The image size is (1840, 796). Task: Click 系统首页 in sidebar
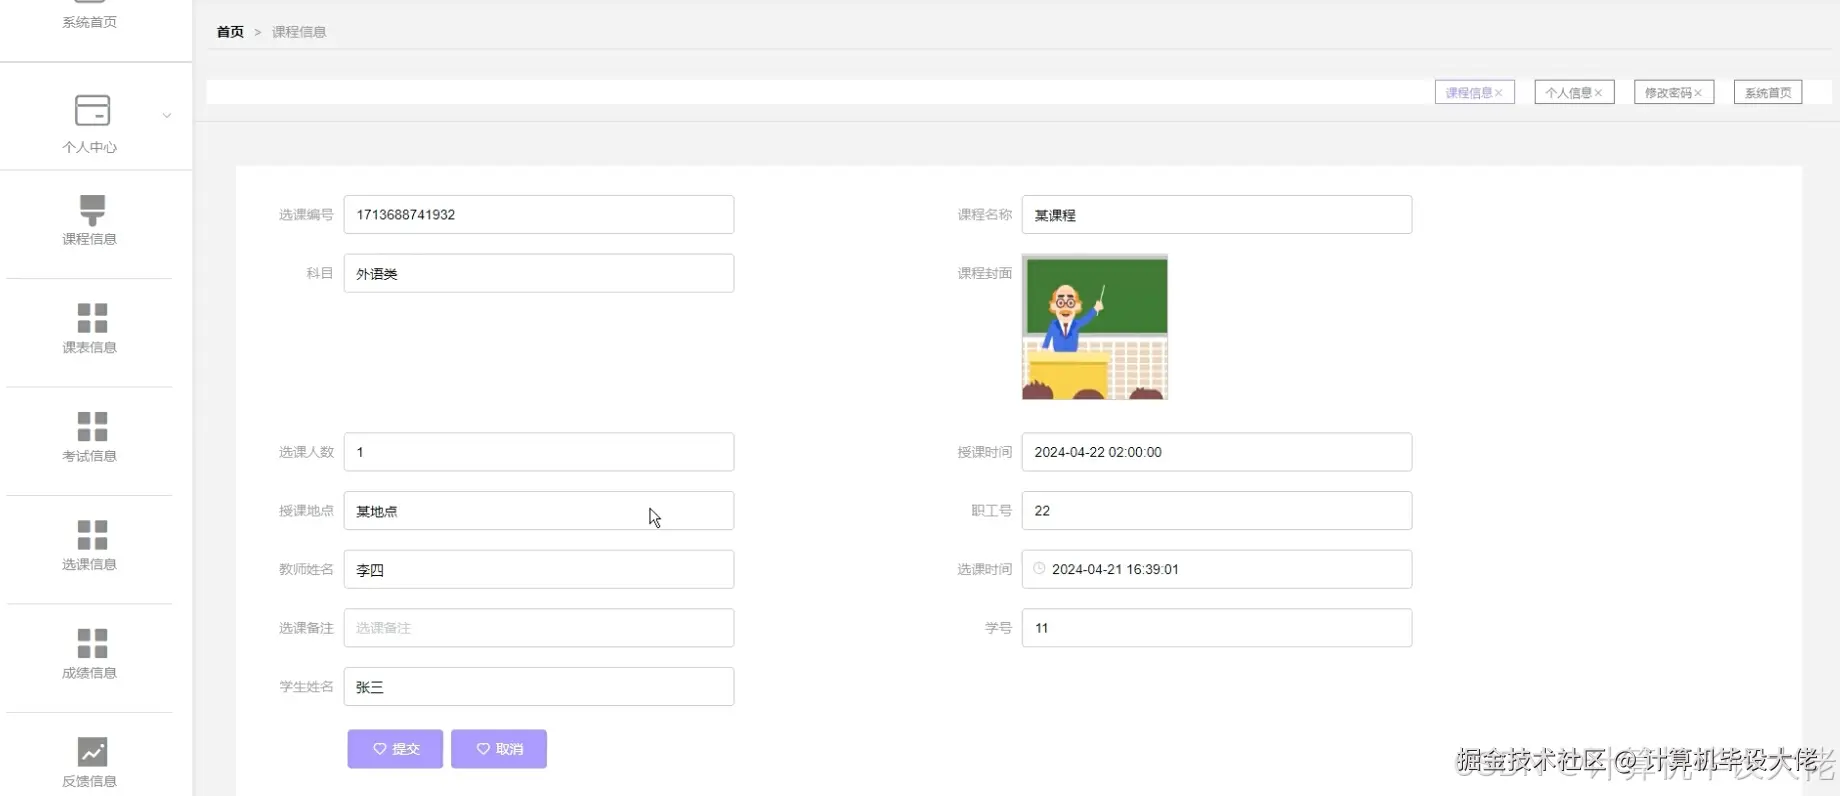point(90,22)
